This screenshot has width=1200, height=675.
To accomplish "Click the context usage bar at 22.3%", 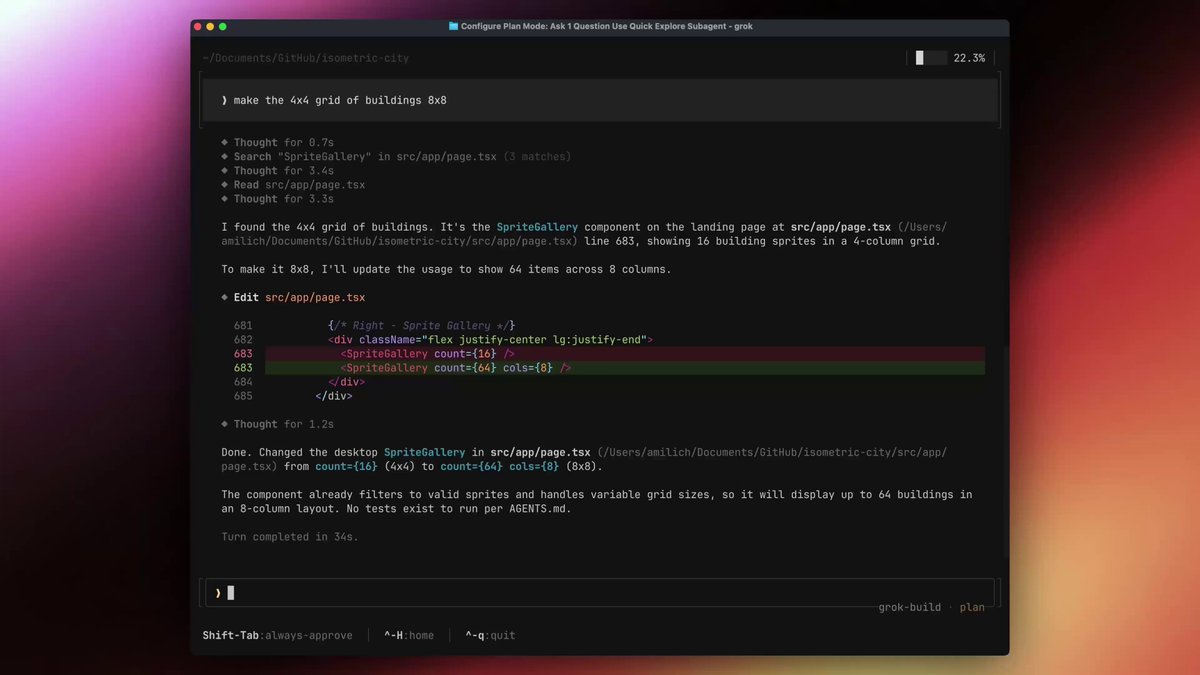I will [x=931, y=58].
